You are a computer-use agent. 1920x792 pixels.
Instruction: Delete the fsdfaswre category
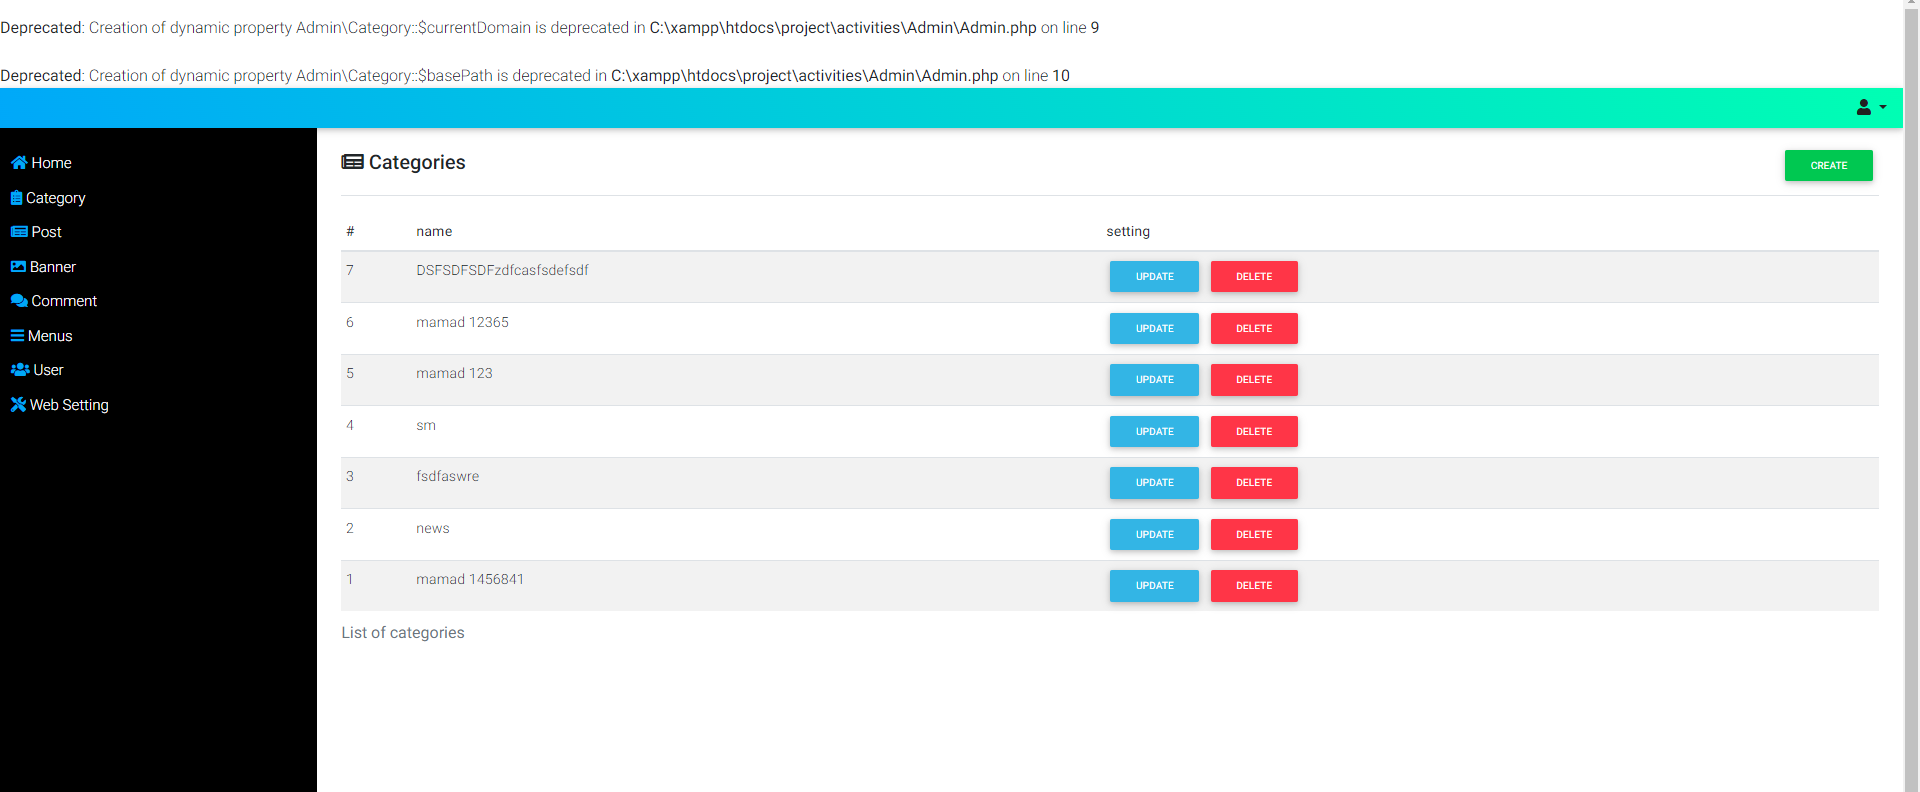pos(1254,483)
